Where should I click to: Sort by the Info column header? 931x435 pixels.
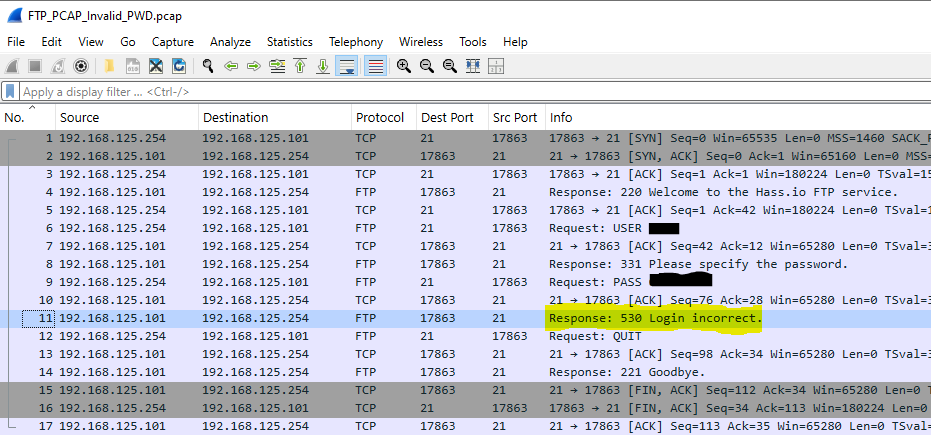point(738,118)
